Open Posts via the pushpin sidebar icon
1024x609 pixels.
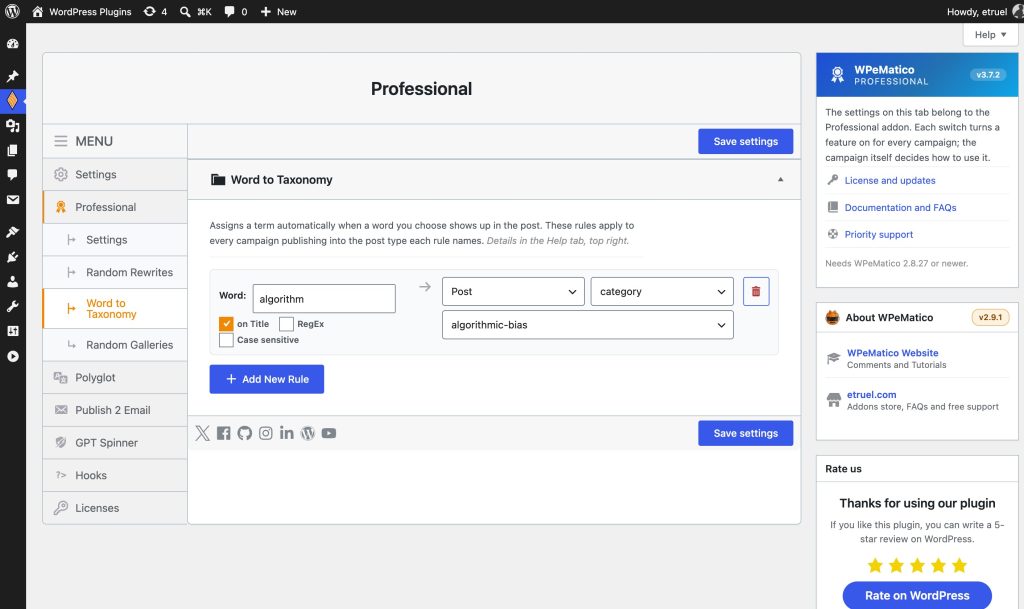(12, 76)
